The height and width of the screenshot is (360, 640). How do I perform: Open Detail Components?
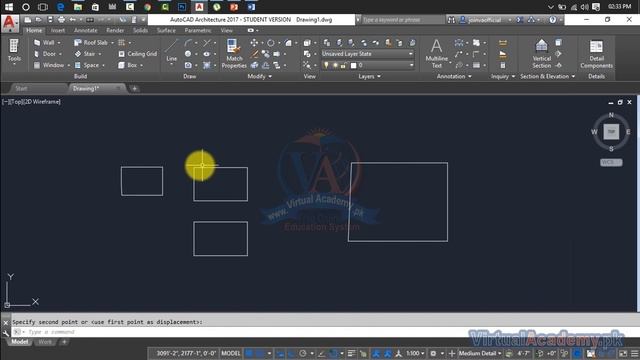(596, 53)
